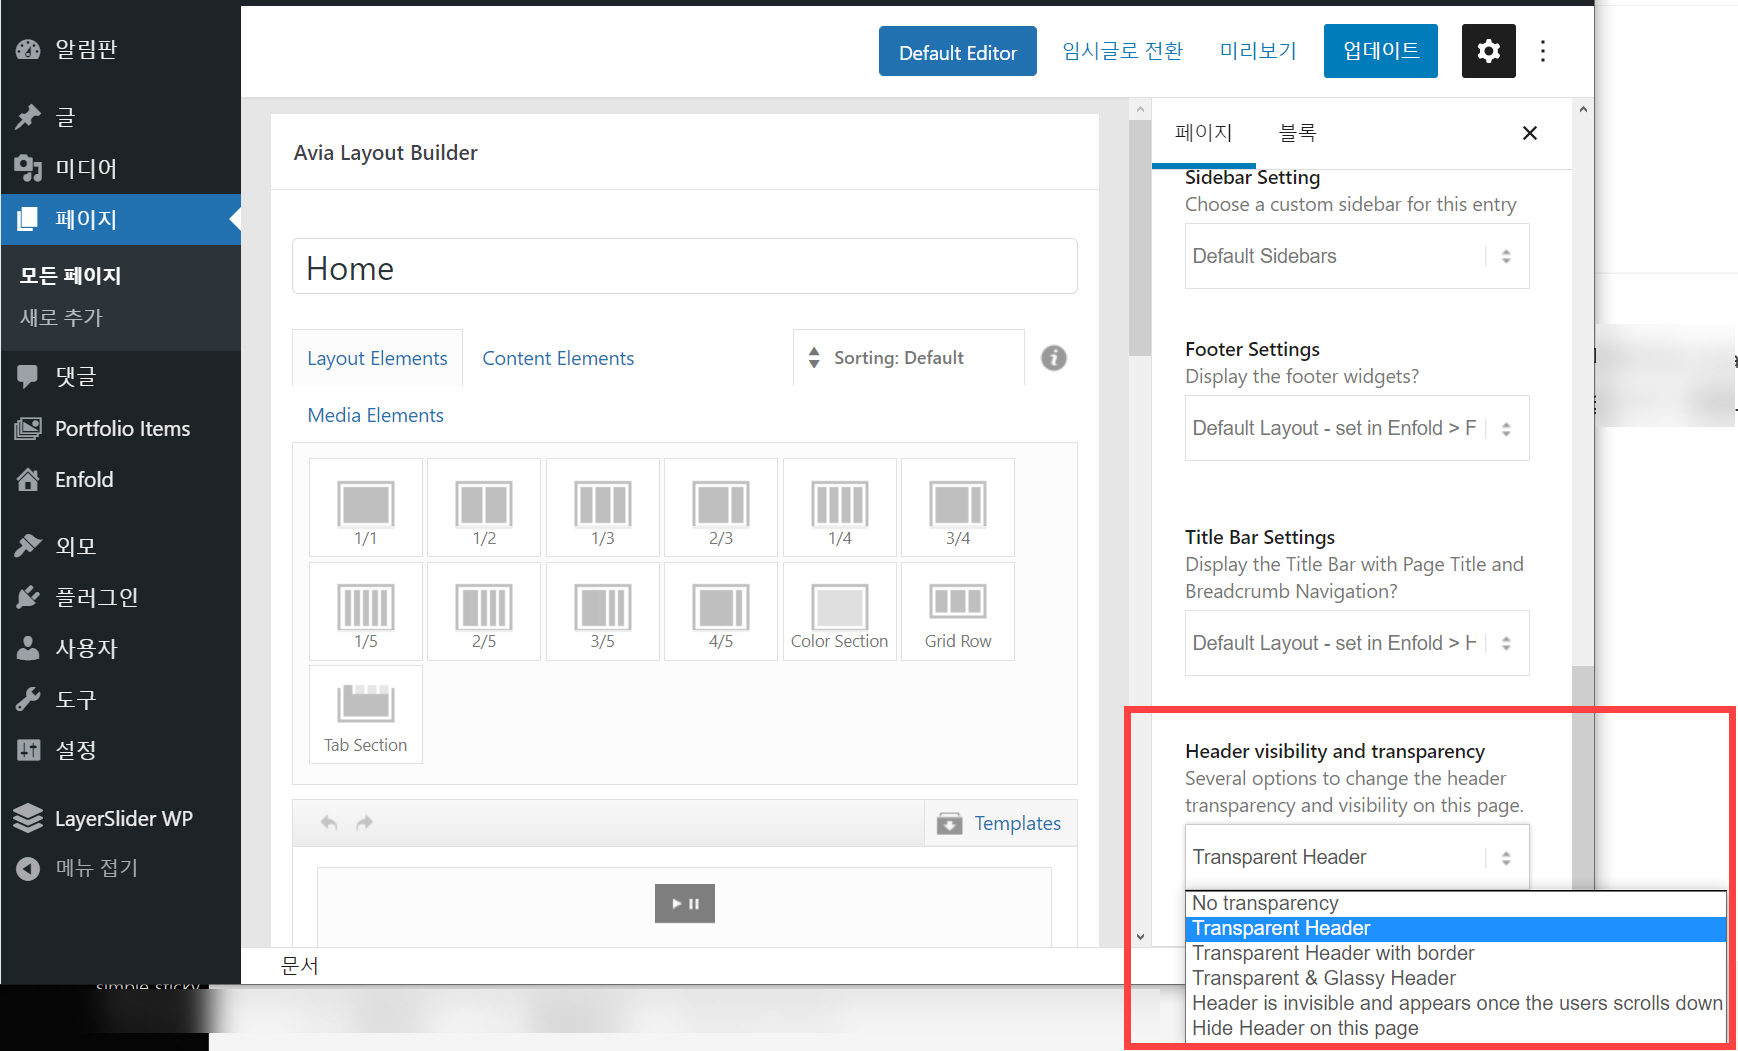Open the Enfold theme menu

120,479
